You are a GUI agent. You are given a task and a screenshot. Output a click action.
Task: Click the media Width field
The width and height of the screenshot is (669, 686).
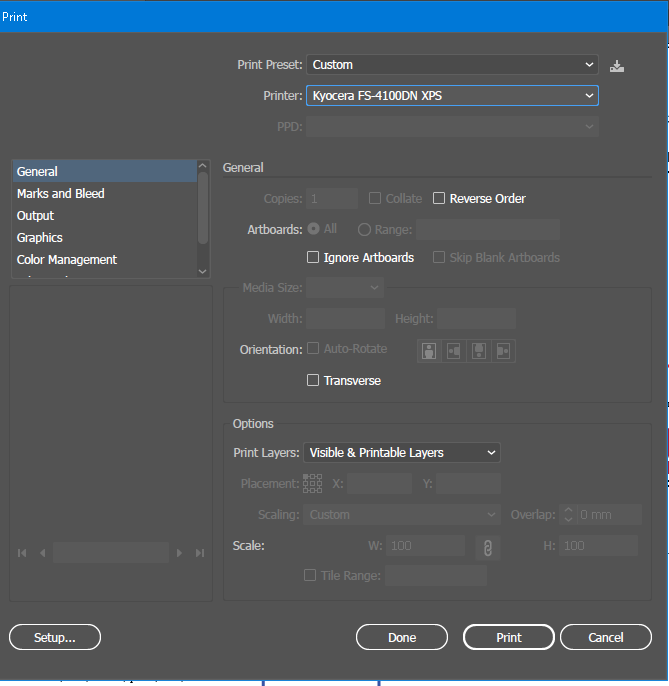[x=345, y=318]
